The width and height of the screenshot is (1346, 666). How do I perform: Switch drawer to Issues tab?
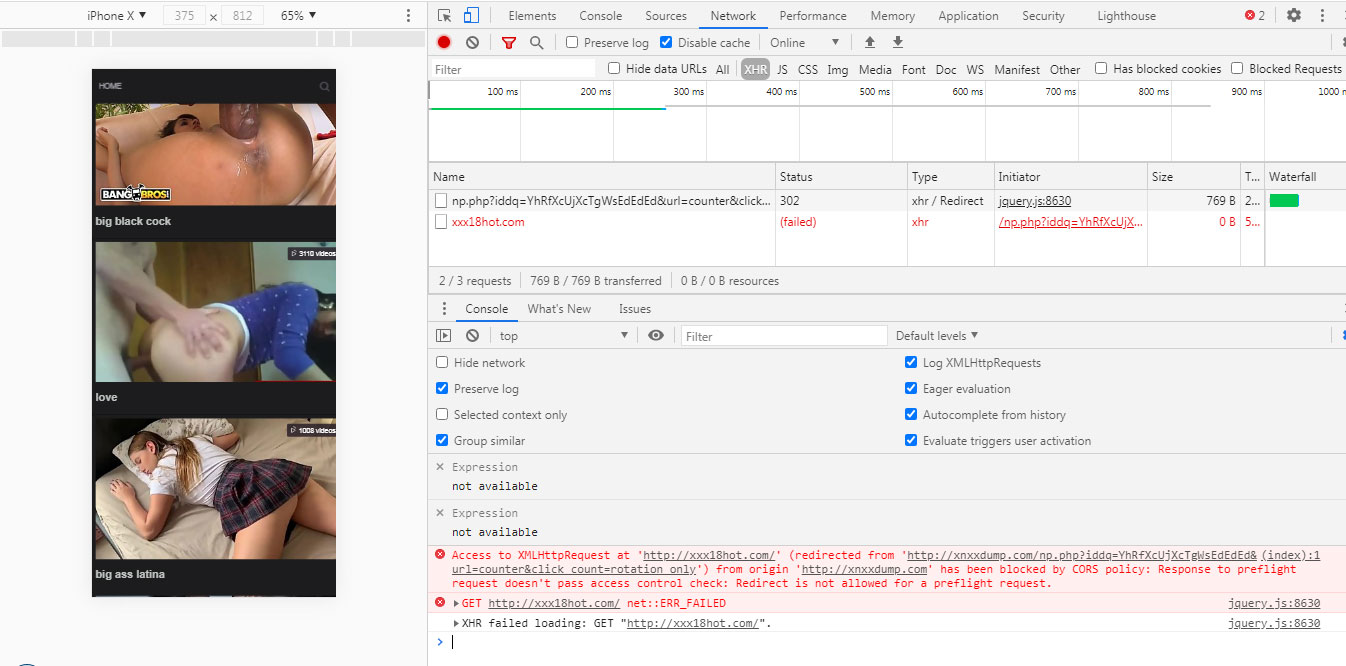(635, 308)
